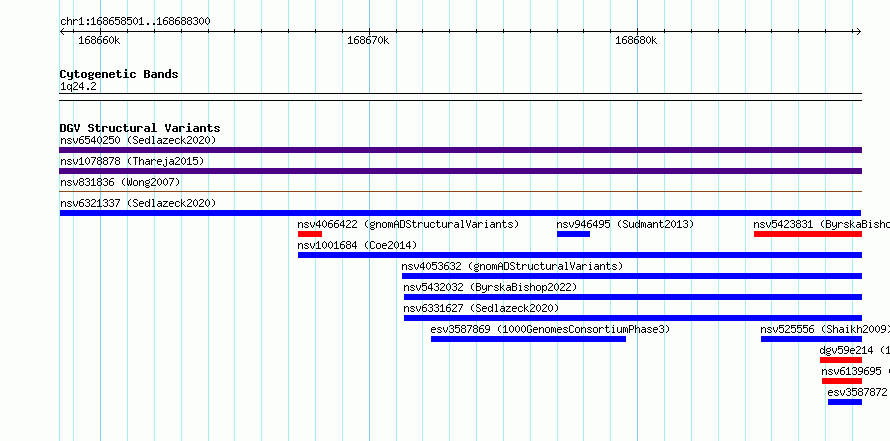Viewport: 890px width, 441px height.
Task: Open the nsv946495 (Sudmant2013) label
Action: point(625,224)
